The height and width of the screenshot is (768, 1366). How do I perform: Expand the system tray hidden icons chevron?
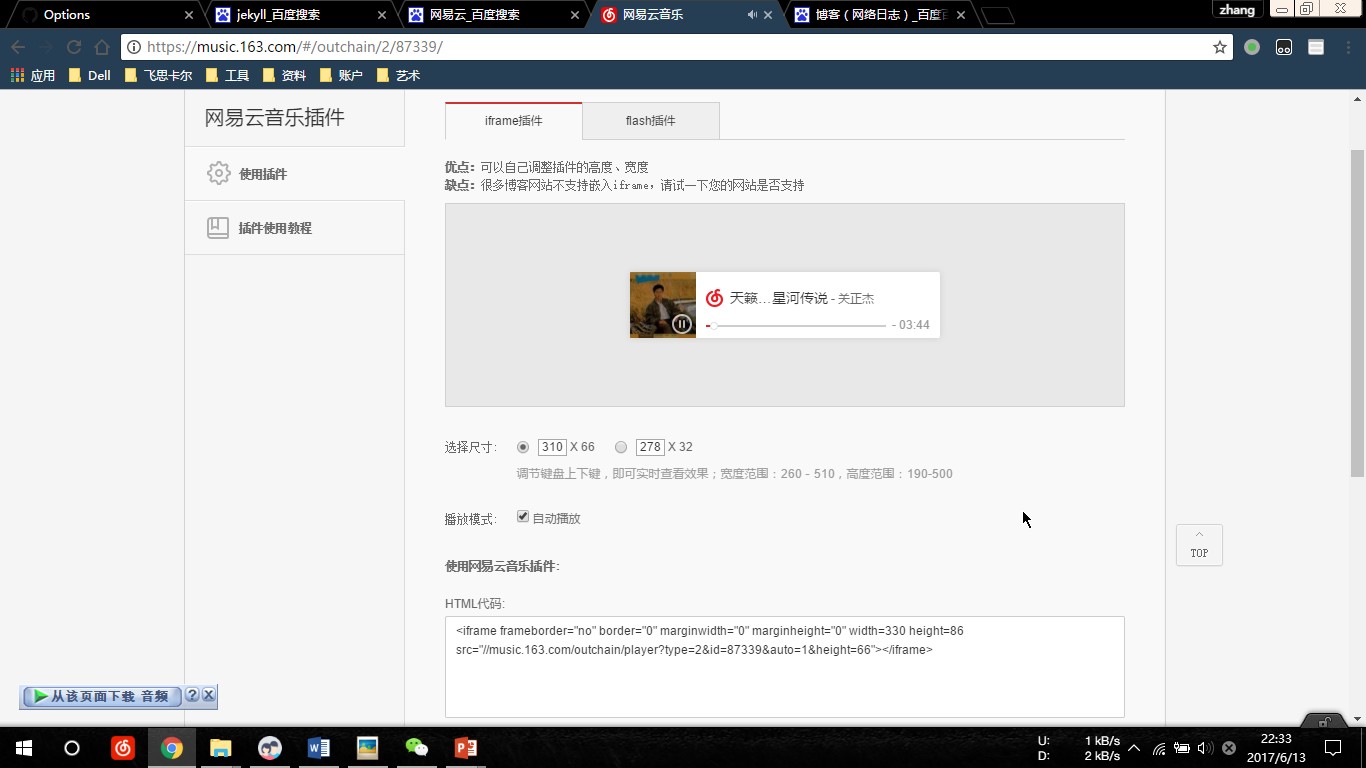[x=1133, y=748]
